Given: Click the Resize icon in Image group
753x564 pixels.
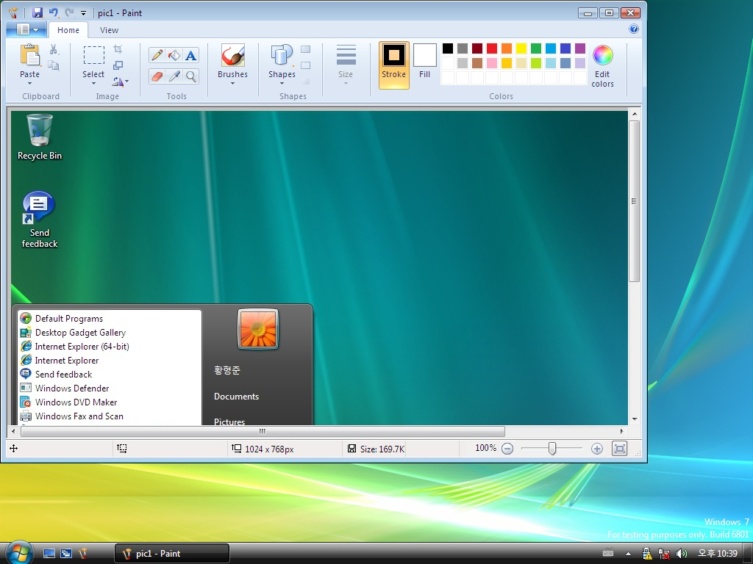Looking at the screenshot, I should (x=118, y=65).
